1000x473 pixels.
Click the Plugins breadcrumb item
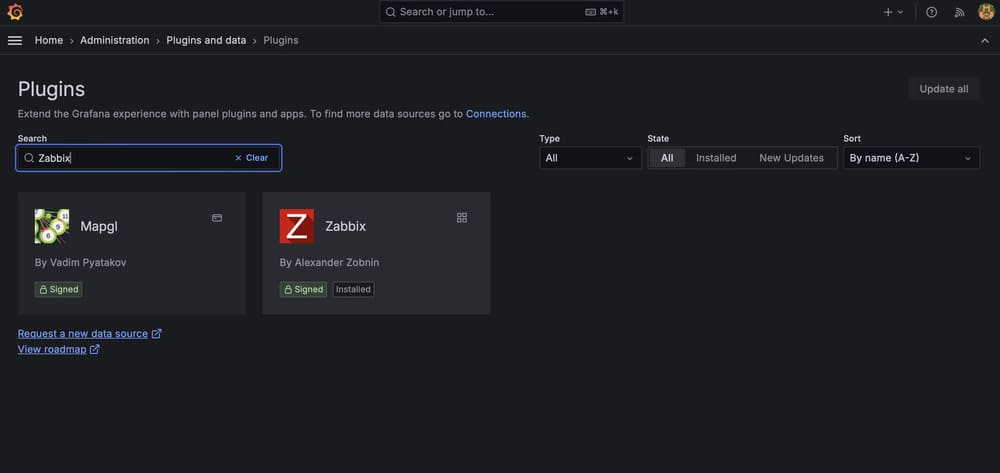[x=281, y=40]
